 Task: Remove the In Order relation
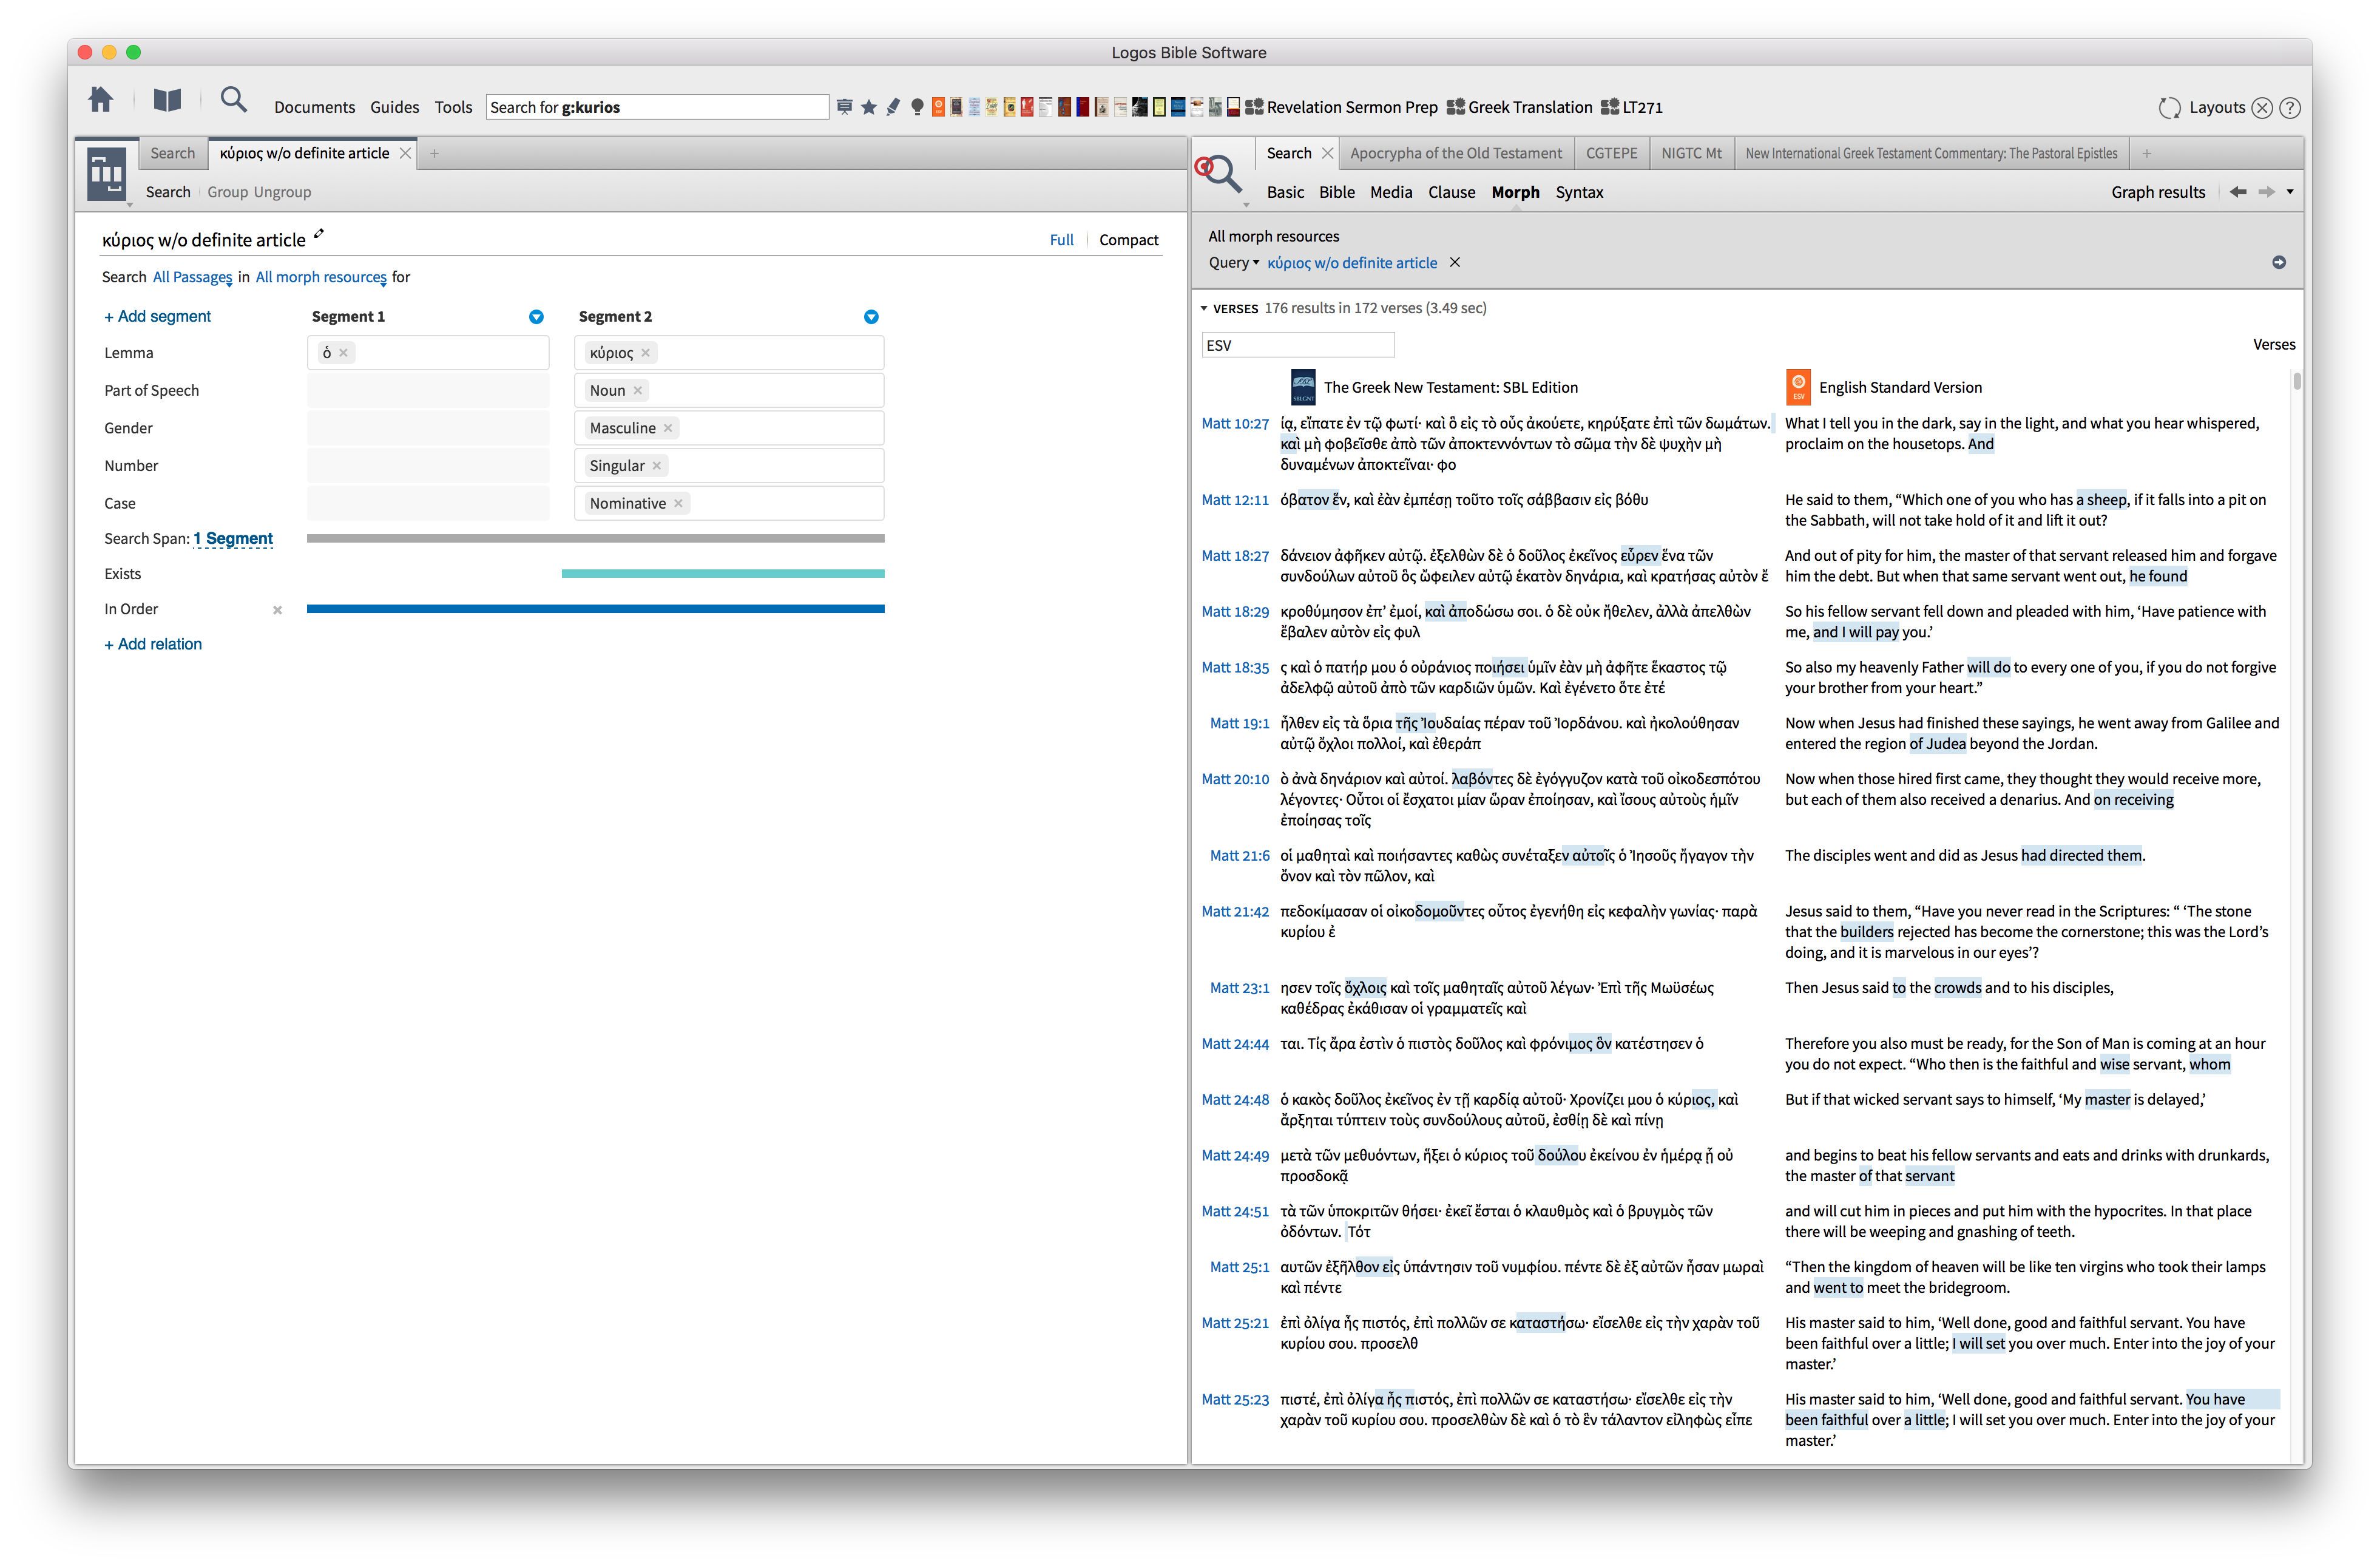point(277,610)
